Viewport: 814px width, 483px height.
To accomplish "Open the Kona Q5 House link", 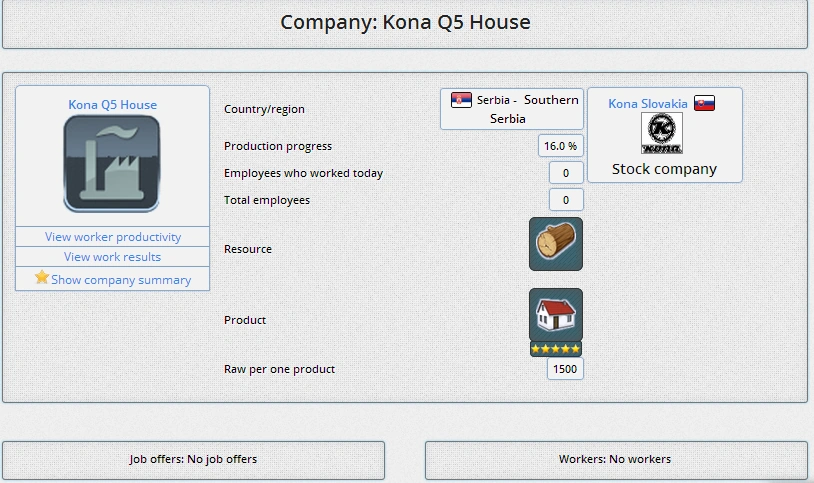I will (x=112, y=104).
